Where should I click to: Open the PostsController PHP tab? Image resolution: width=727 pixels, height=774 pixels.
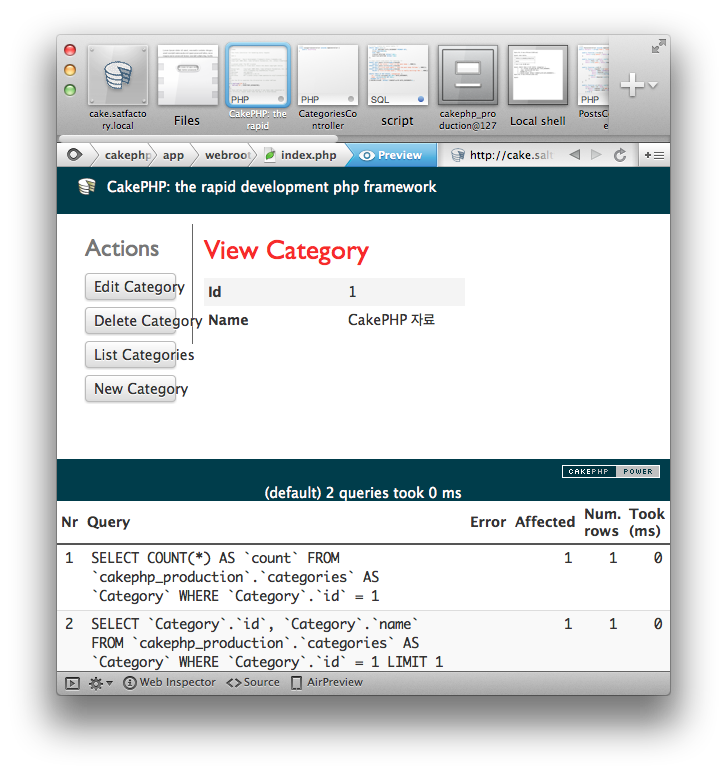(593, 87)
